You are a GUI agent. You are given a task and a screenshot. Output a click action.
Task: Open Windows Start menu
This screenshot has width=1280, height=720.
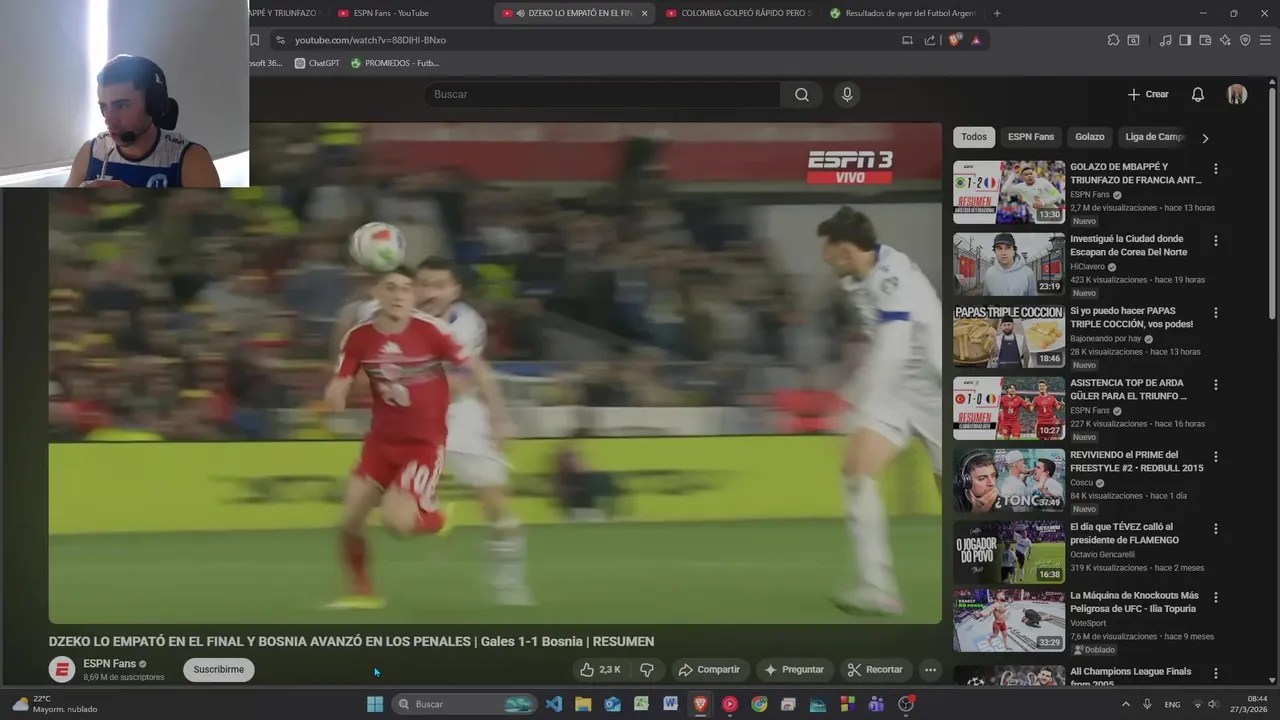tap(375, 704)
